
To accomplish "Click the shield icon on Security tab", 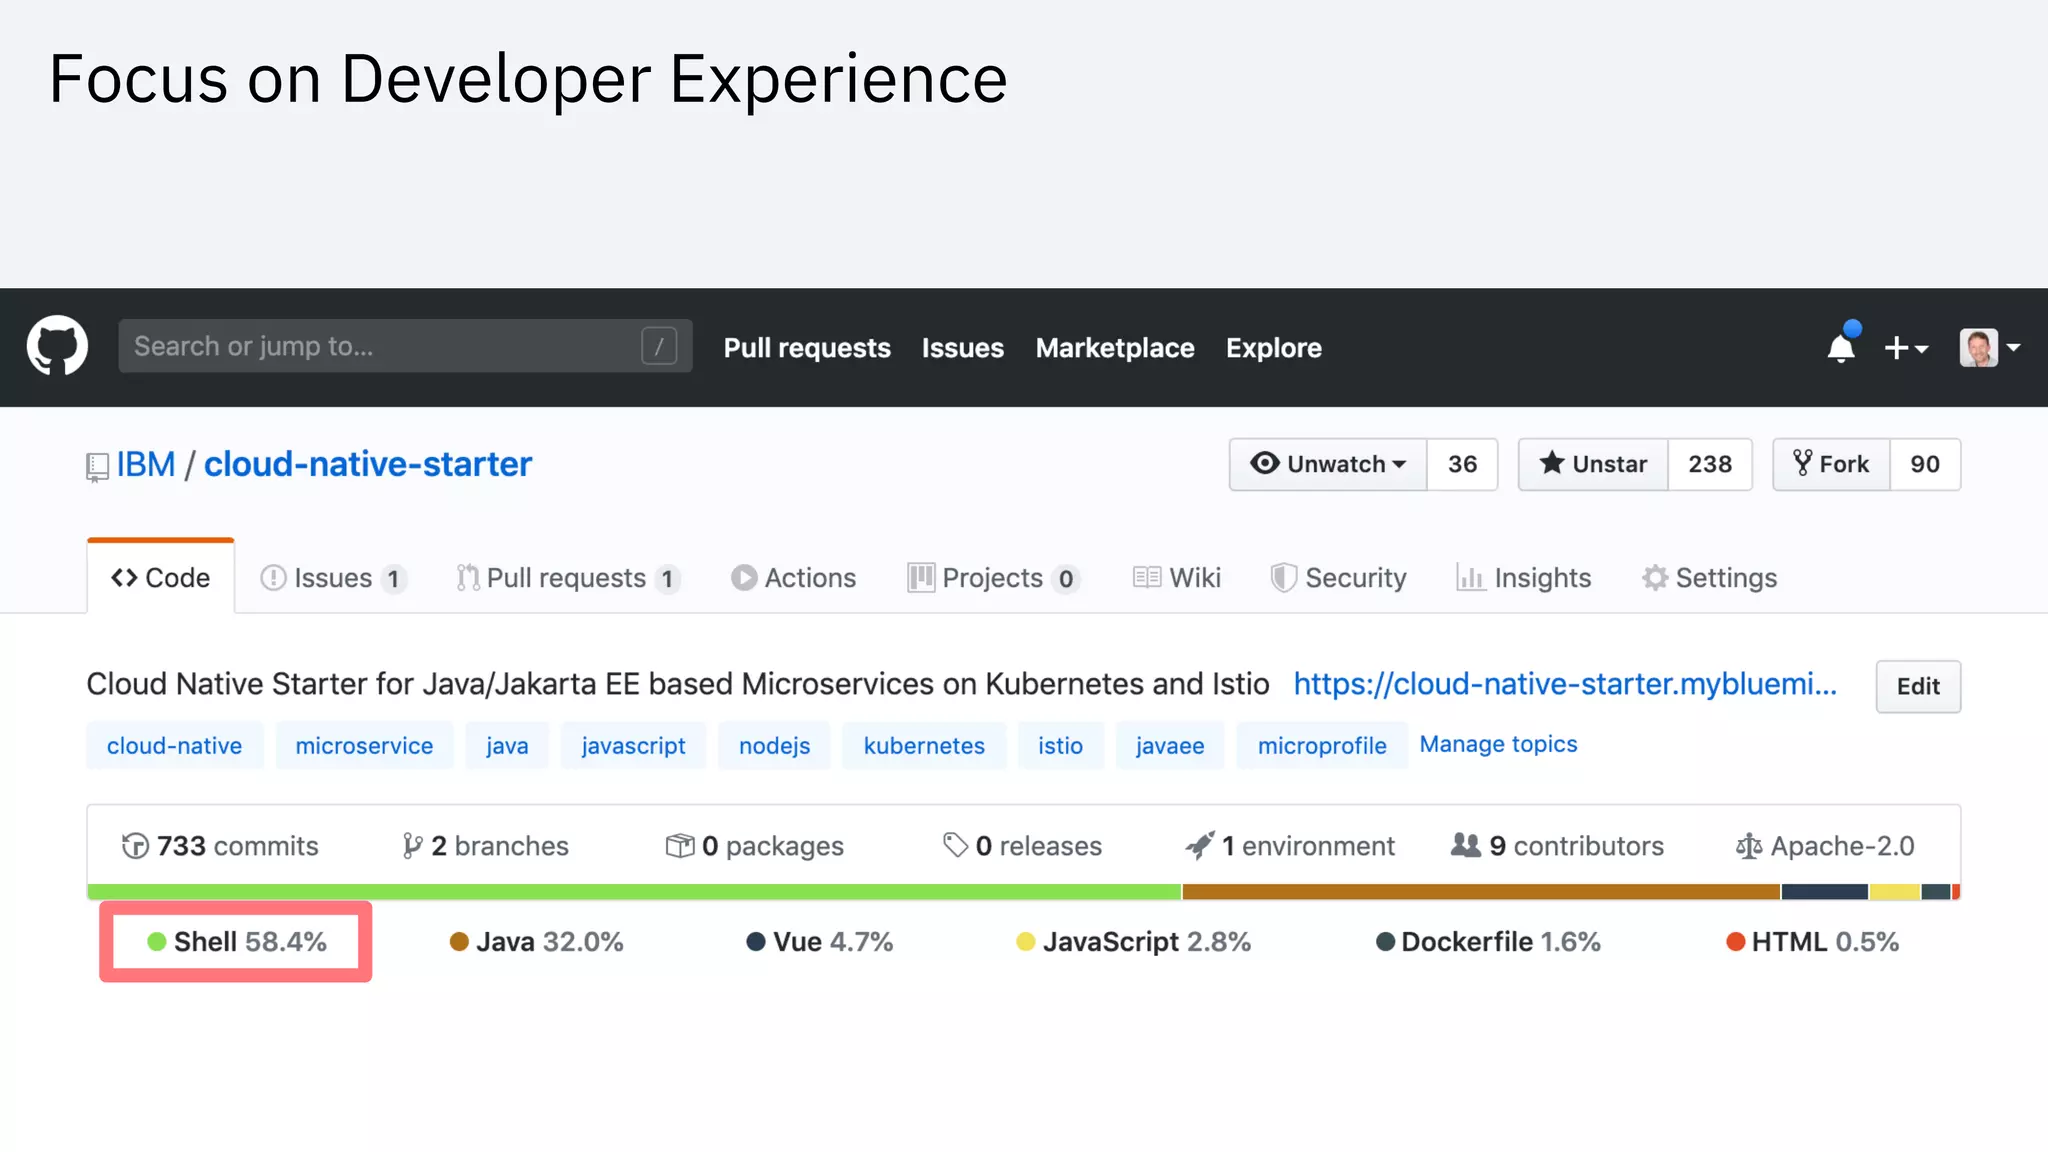I will (x=1283, y=578).
